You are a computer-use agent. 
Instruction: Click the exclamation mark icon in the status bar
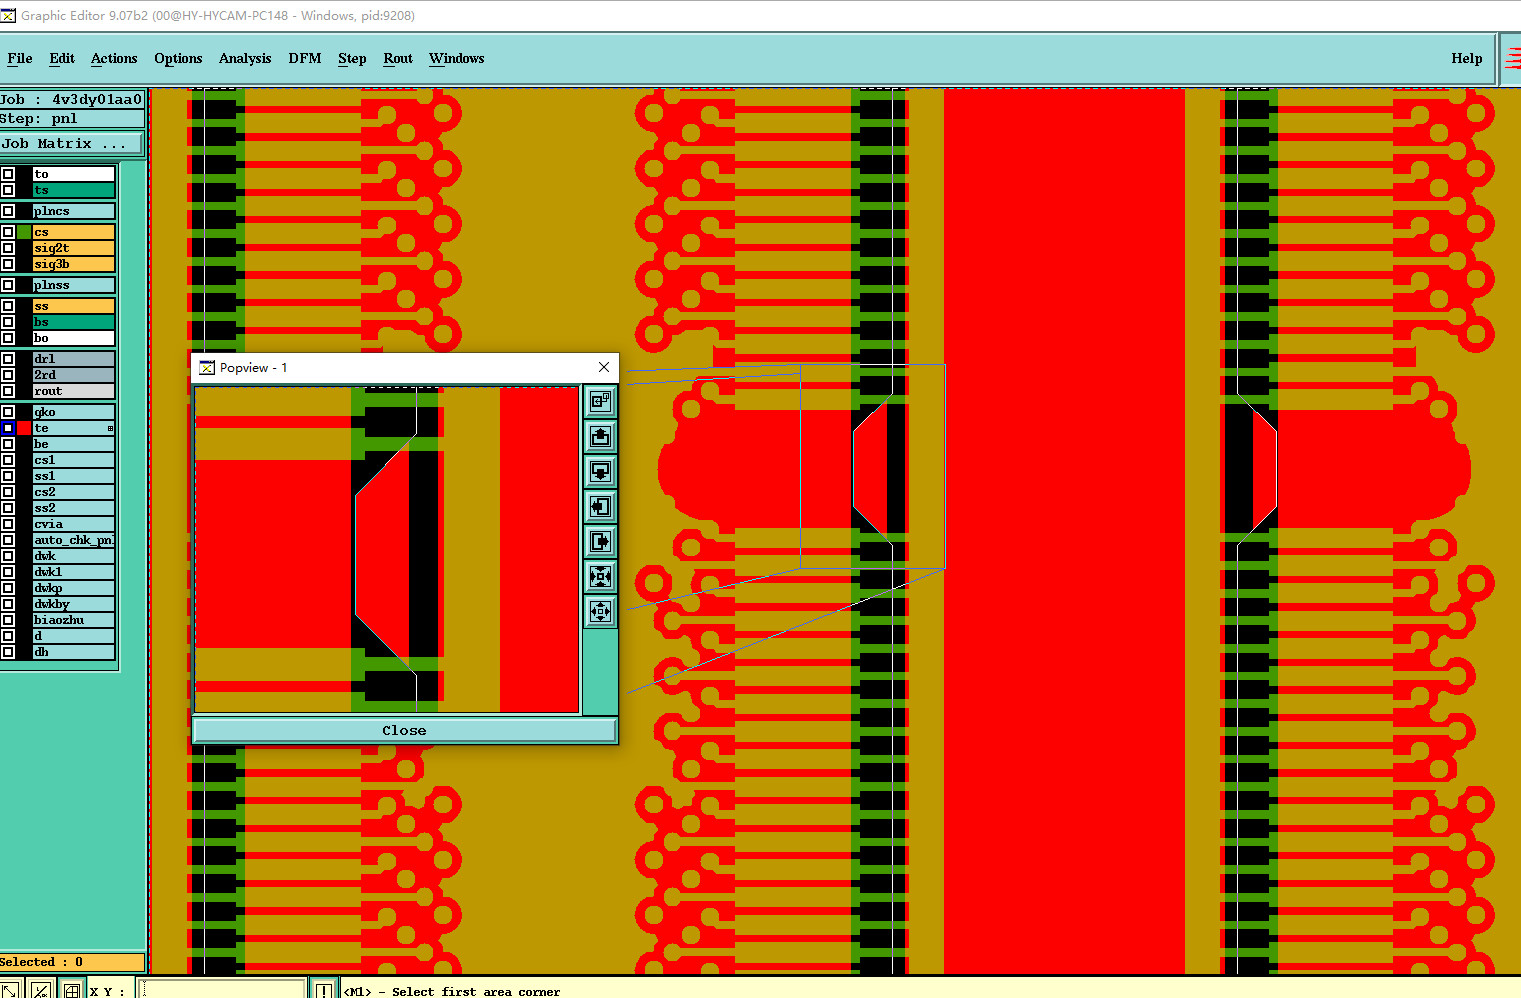point(325,990)
